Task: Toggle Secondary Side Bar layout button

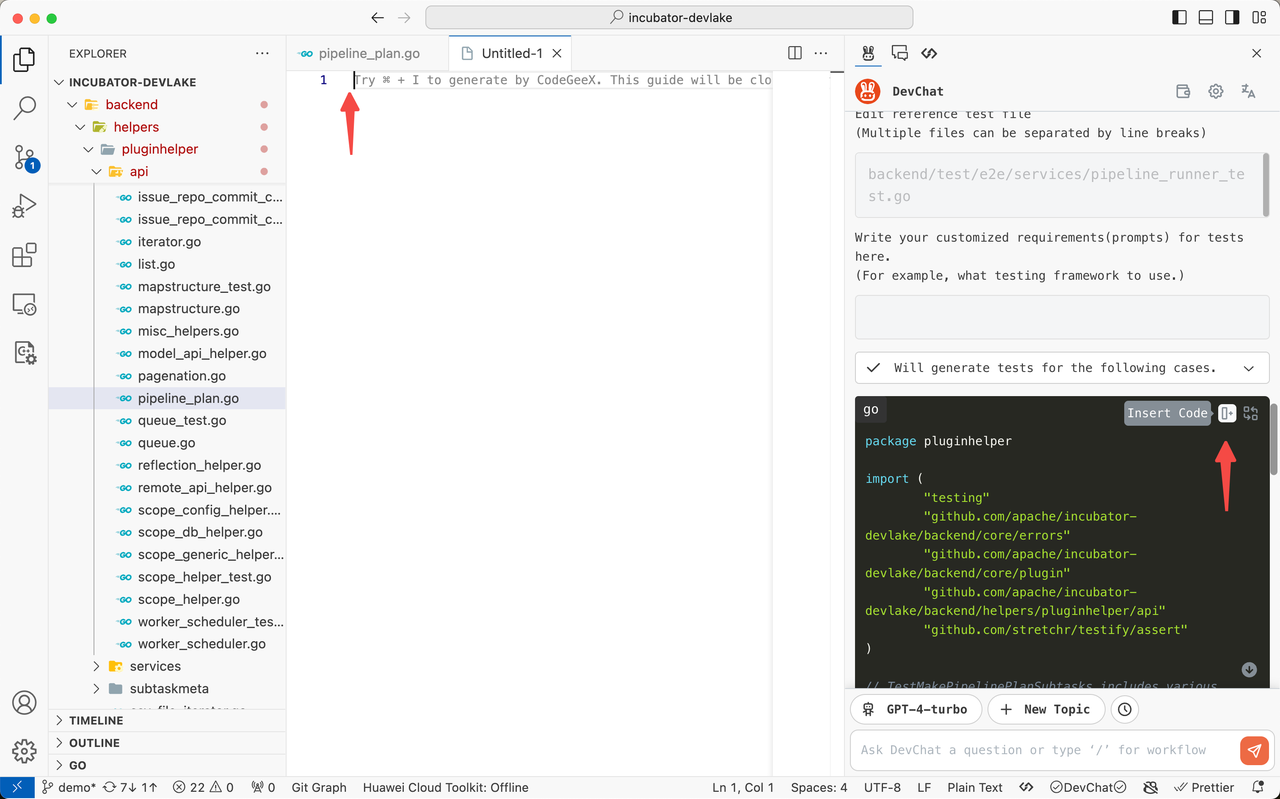Action: [x=1232, y=18]
